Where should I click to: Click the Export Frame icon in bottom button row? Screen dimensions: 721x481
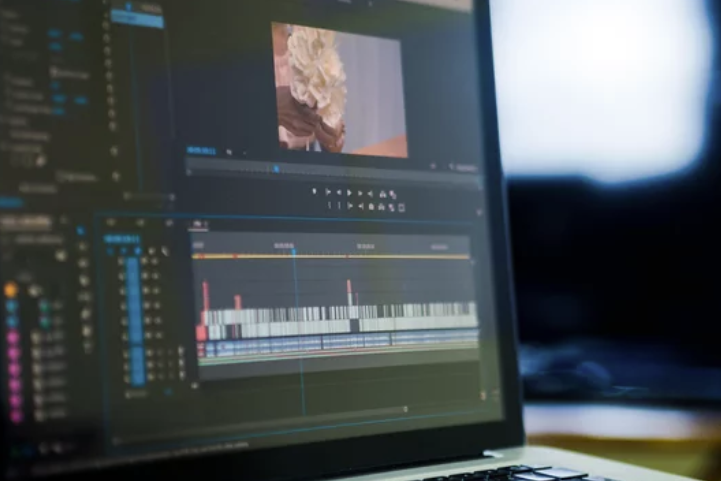pos(401,207)
